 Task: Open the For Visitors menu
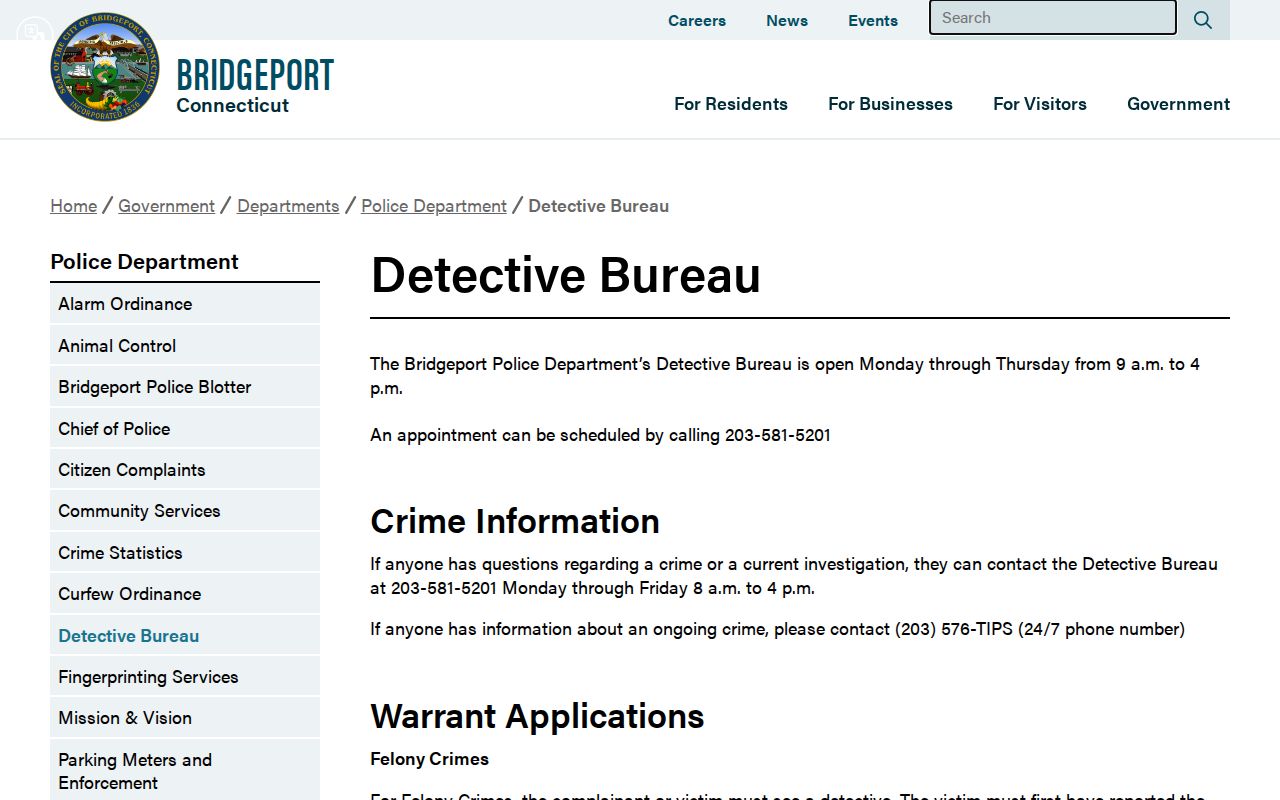pos(1040,104)
